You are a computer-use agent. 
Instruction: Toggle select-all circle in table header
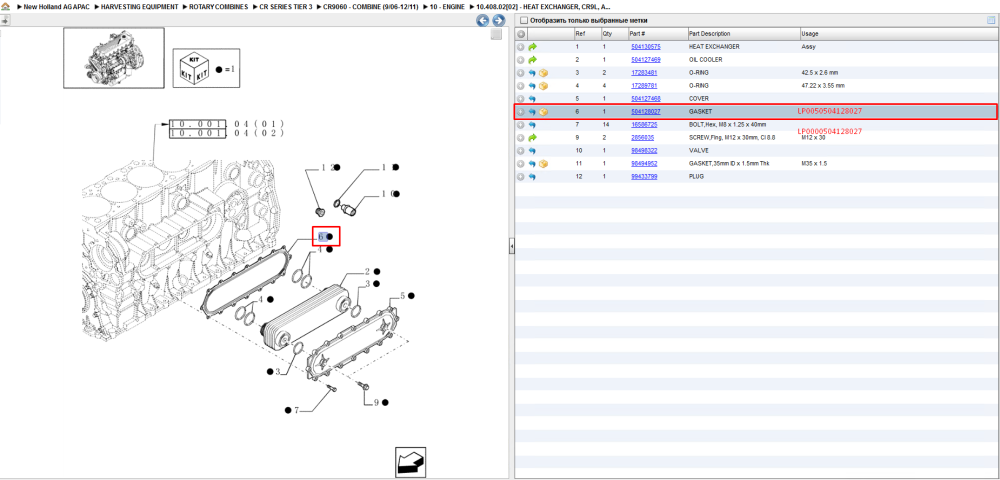tap(521, 34)
